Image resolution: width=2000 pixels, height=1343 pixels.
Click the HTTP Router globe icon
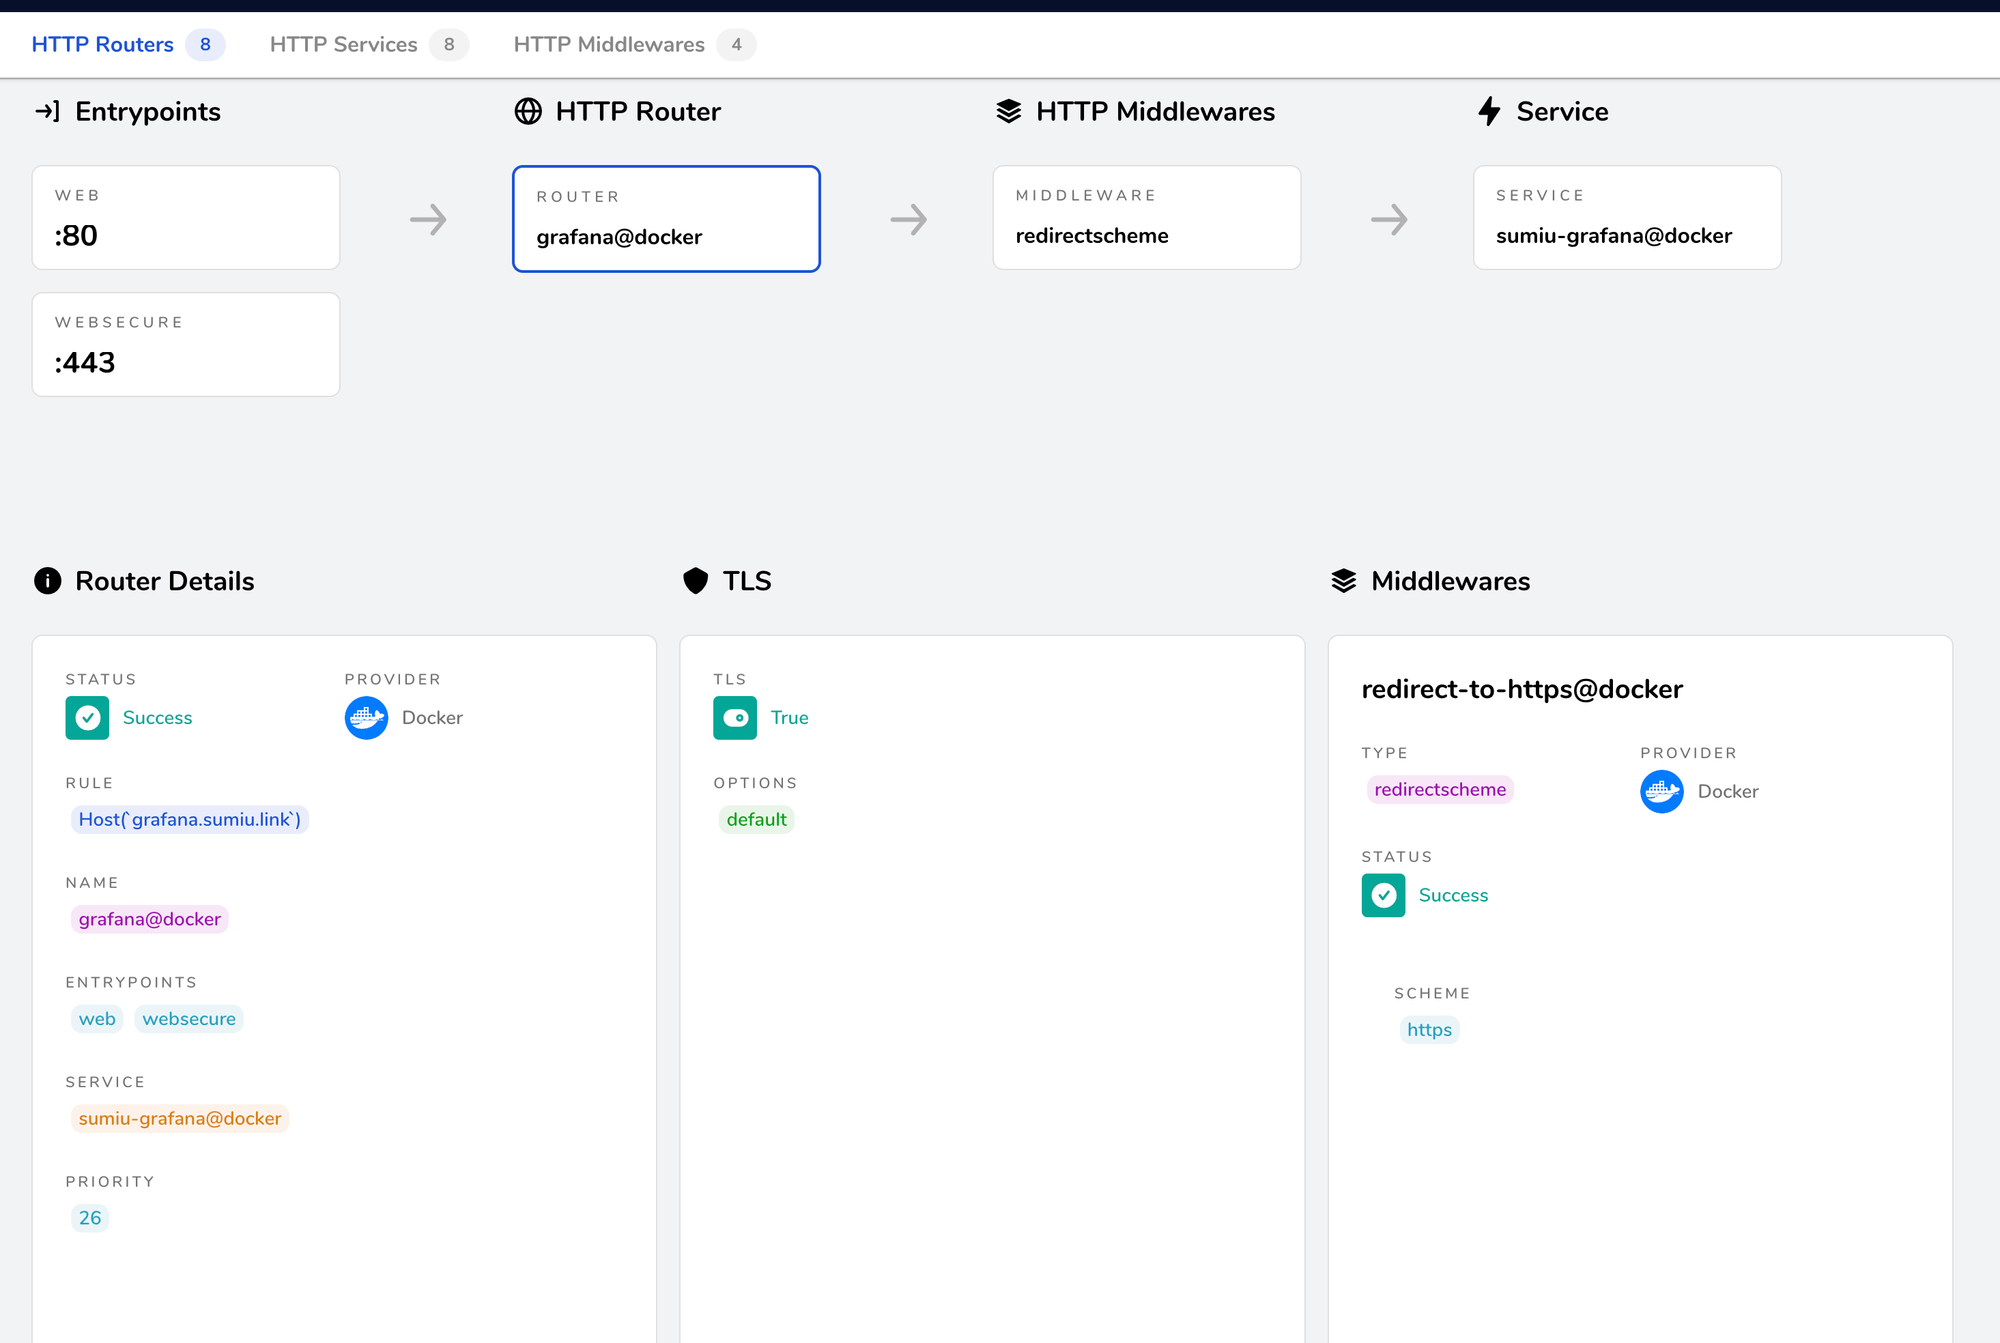[x=528, y=111]
